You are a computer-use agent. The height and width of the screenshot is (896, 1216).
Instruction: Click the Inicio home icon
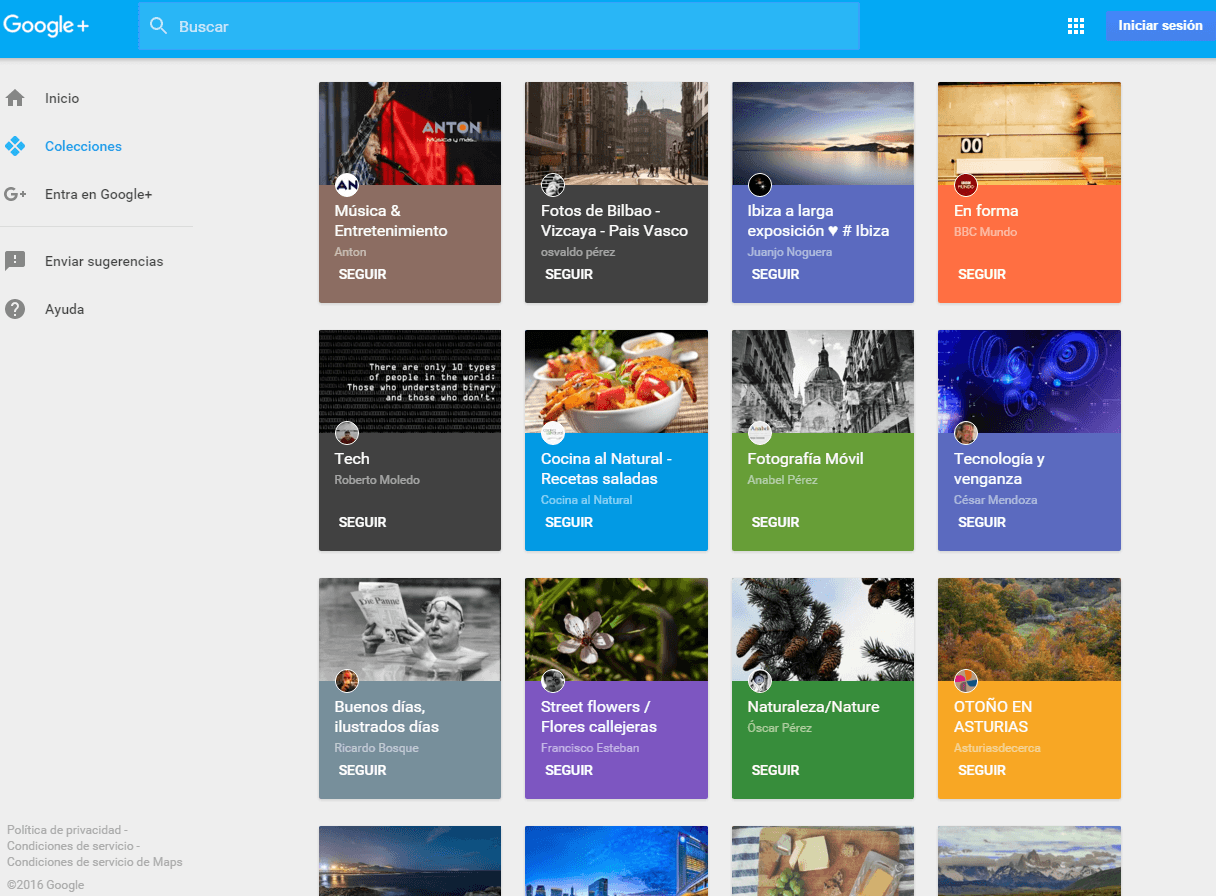tap(15, 98)
